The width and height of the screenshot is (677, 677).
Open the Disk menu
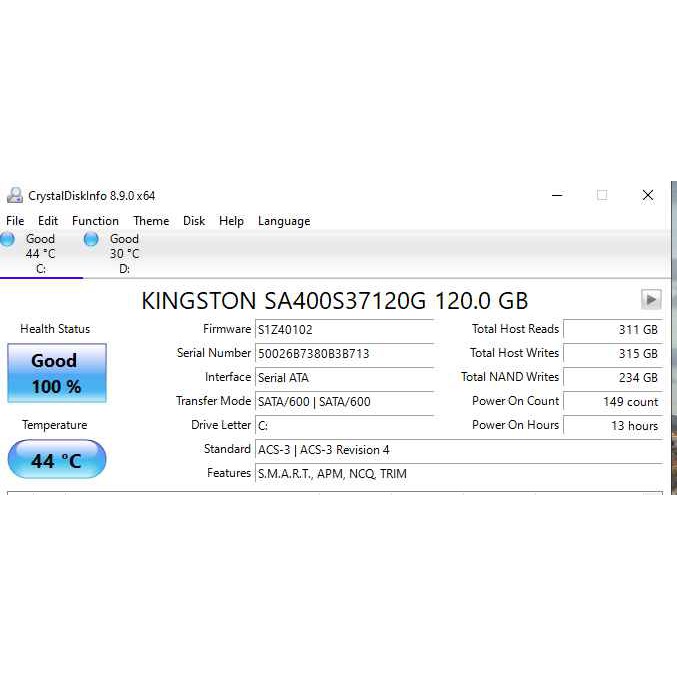coord(194,221)
